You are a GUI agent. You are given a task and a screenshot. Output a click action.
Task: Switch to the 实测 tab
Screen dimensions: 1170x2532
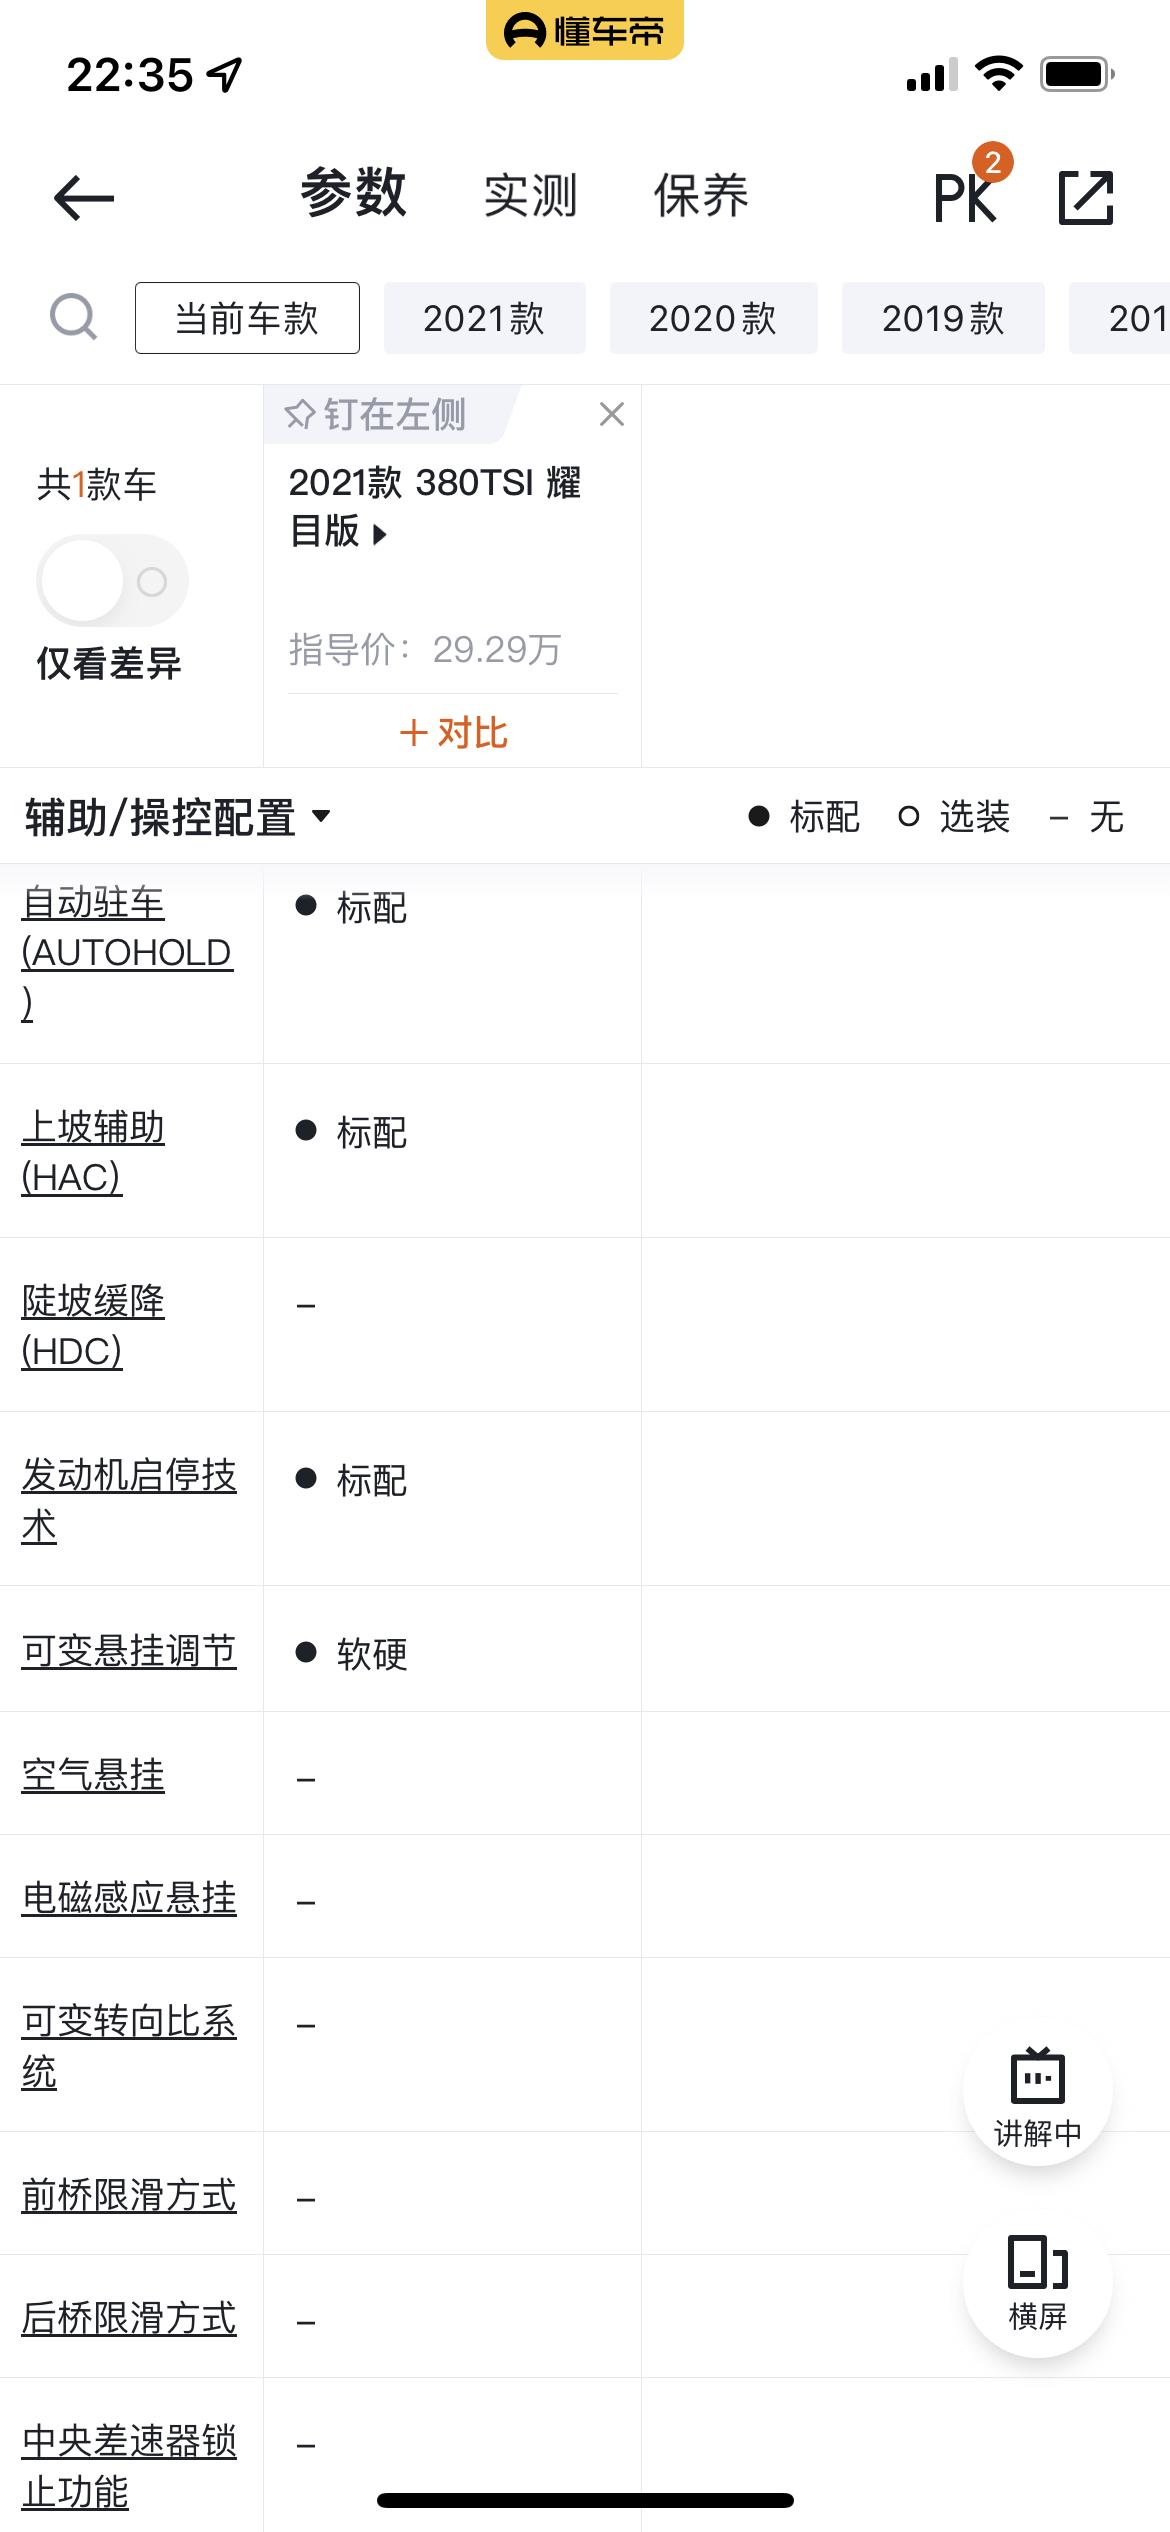point(531,195)
